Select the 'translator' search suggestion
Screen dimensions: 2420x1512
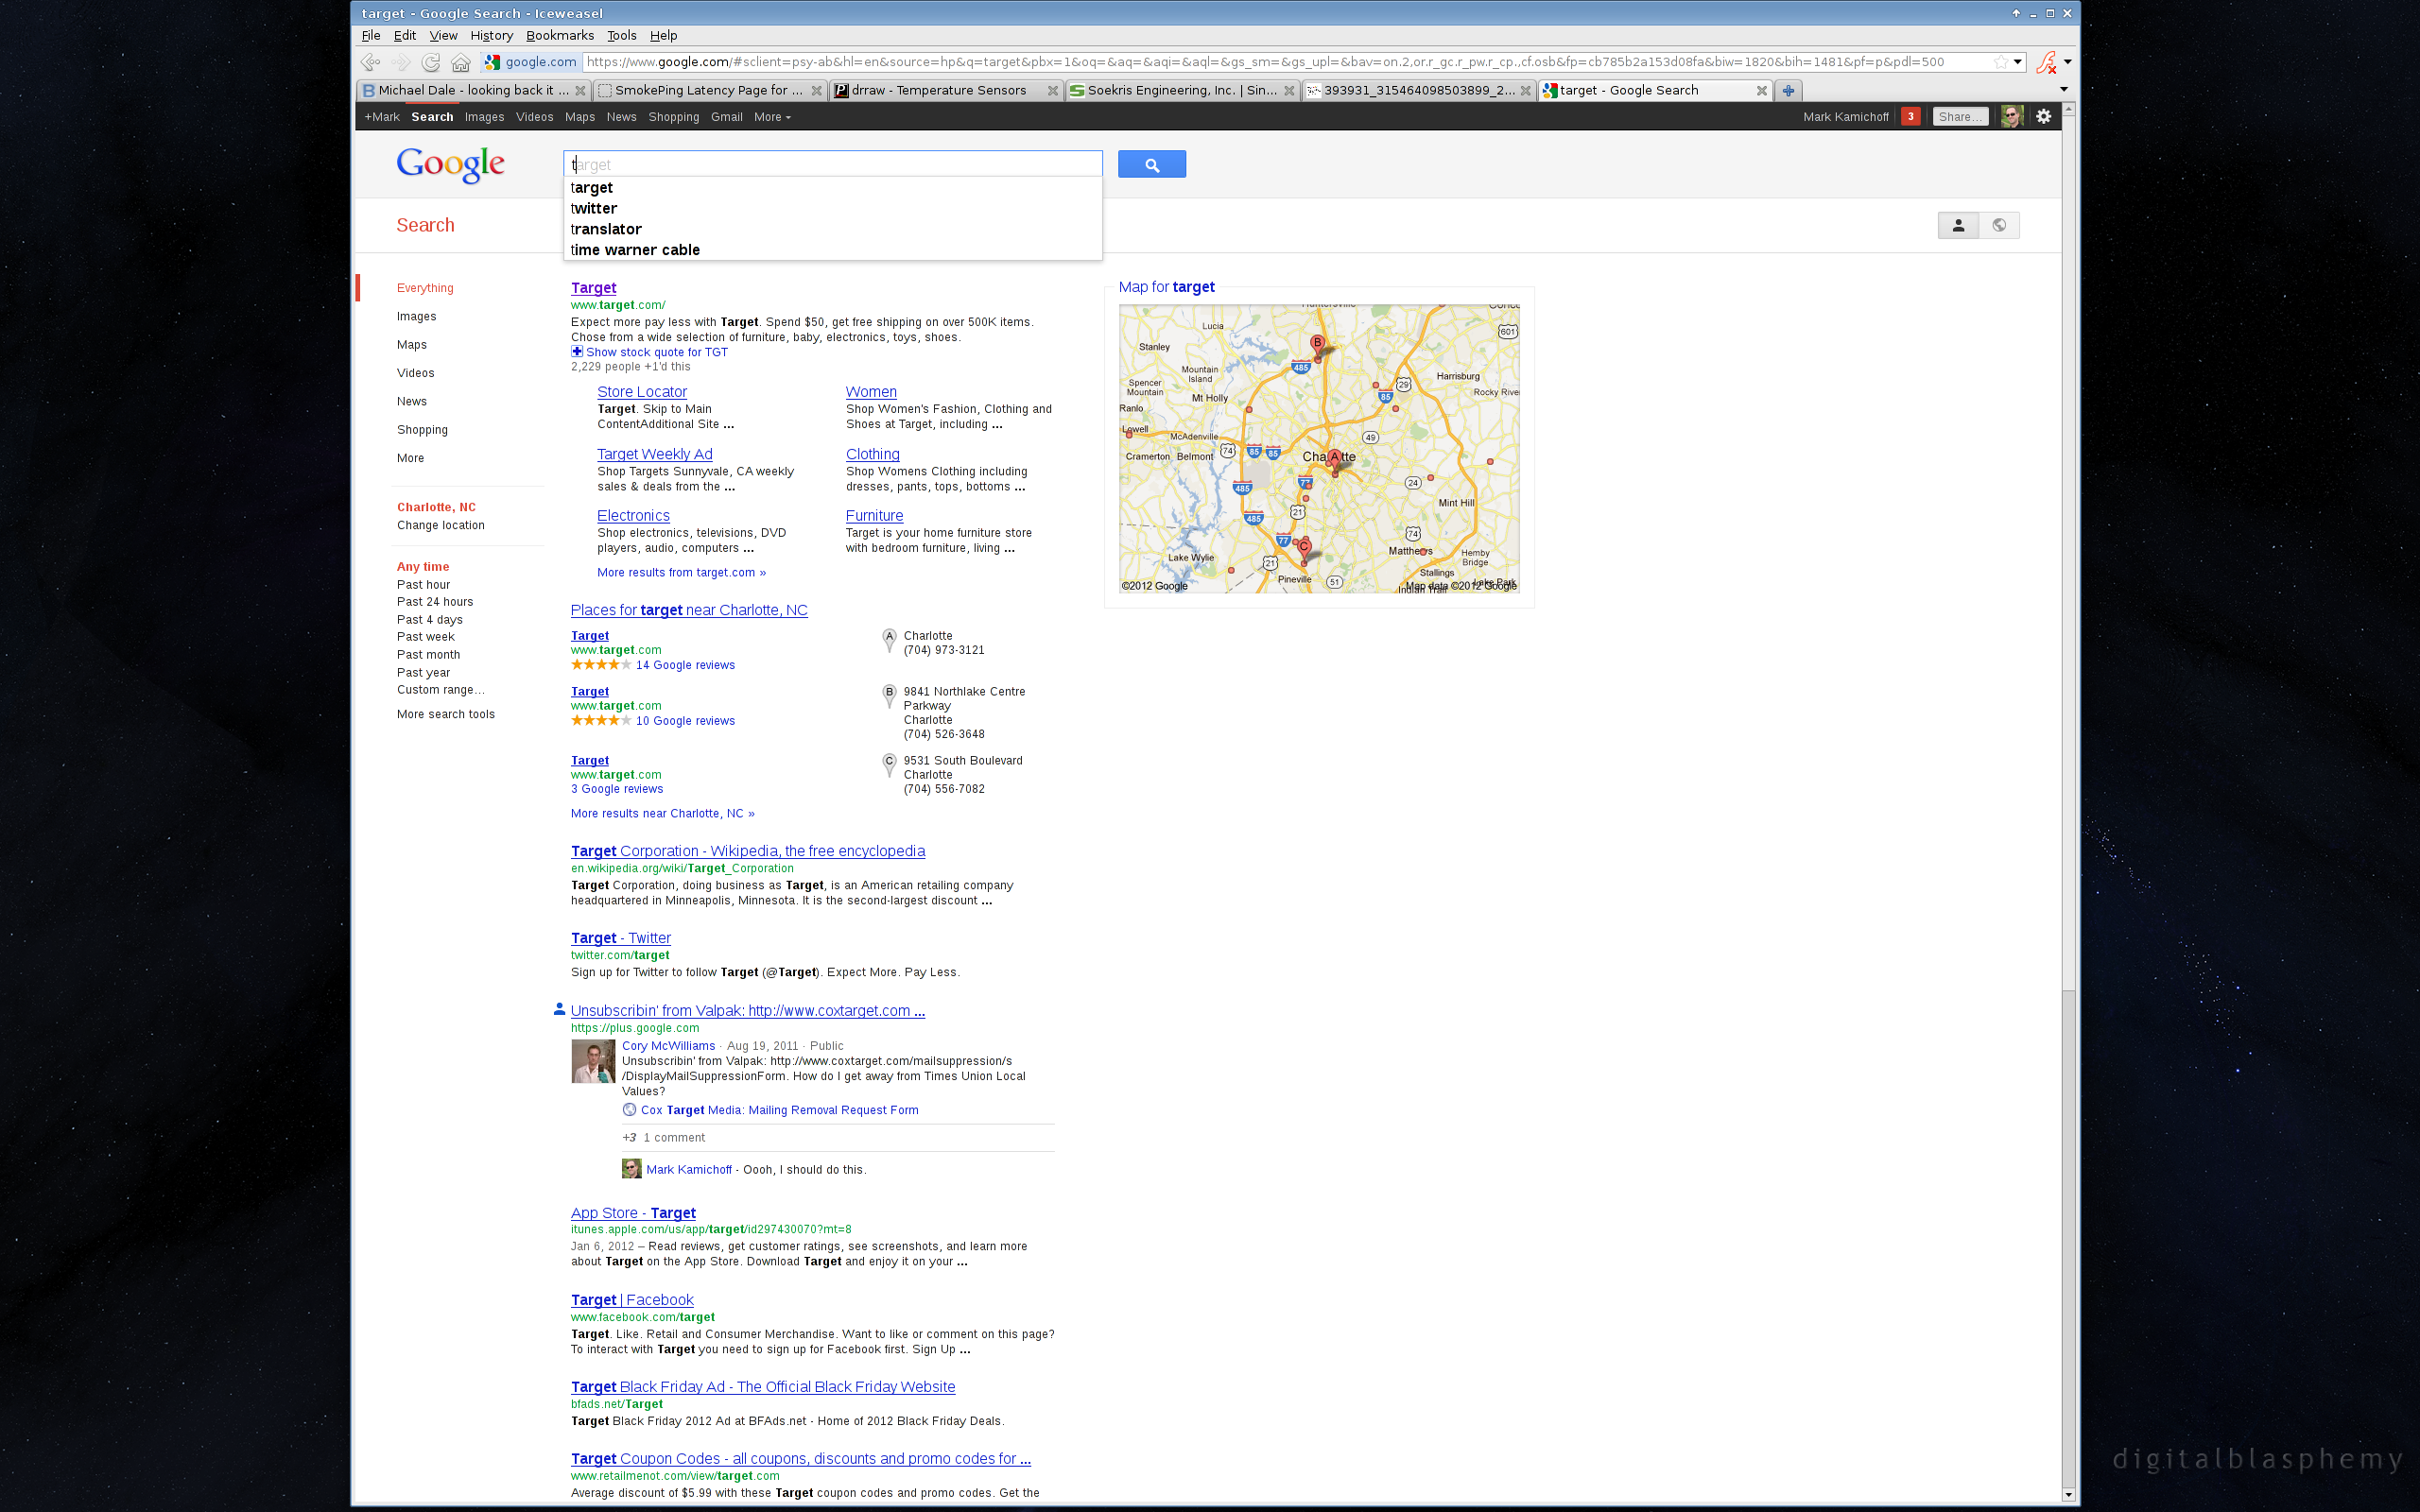[833, 229]
